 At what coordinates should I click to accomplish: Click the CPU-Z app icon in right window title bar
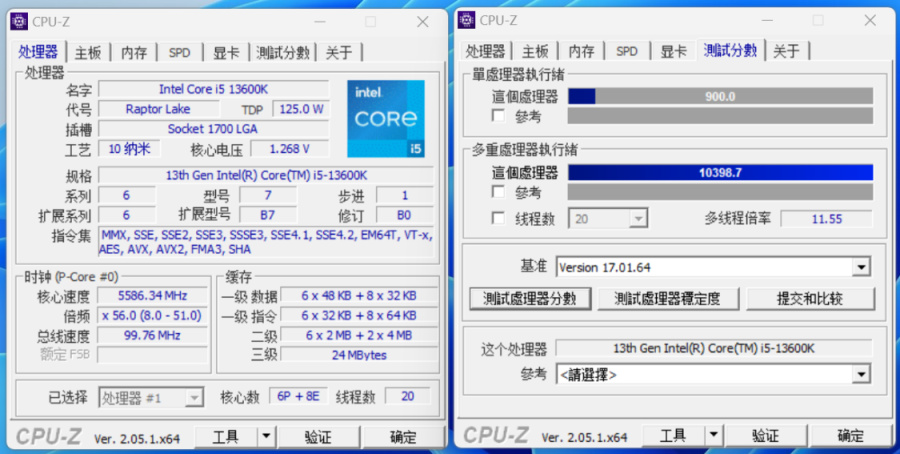point(466,20)
